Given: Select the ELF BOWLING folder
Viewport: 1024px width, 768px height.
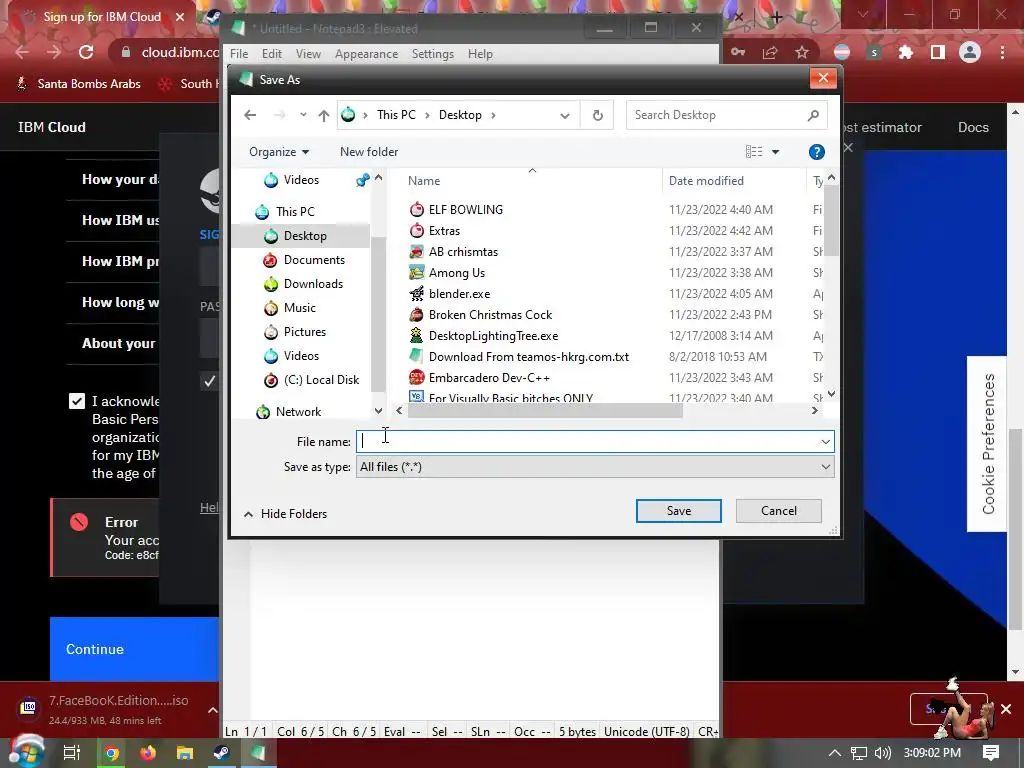Looking at the screenshot, I should [x=466, y=210].
